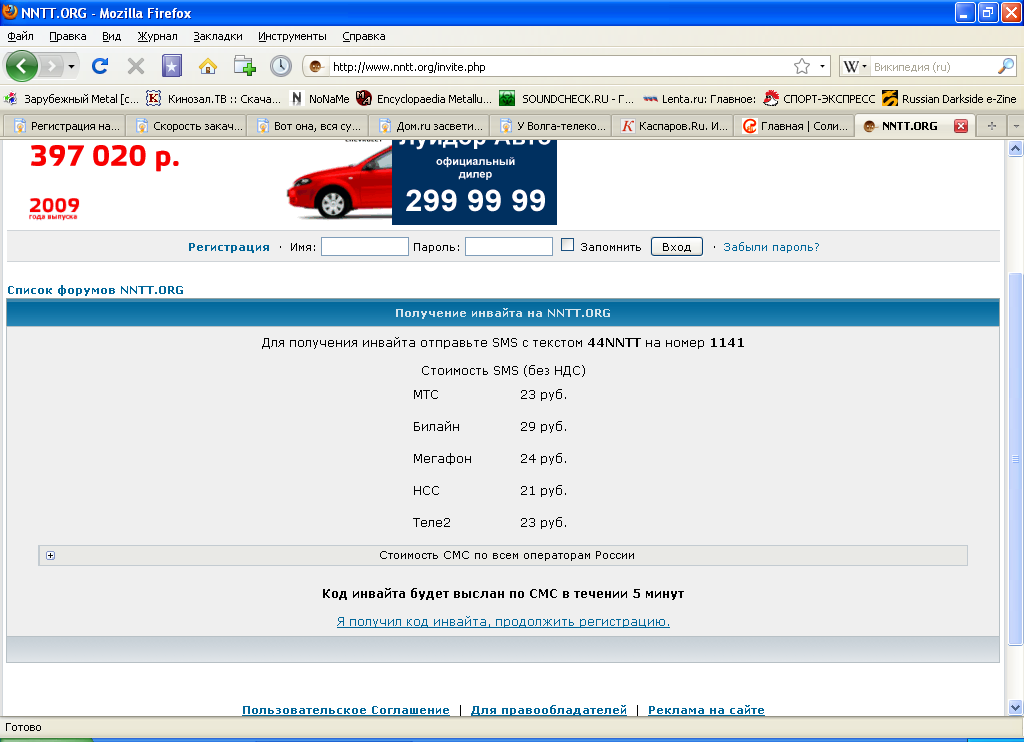Reload the page with the refresh icon

tap(100, 67)
